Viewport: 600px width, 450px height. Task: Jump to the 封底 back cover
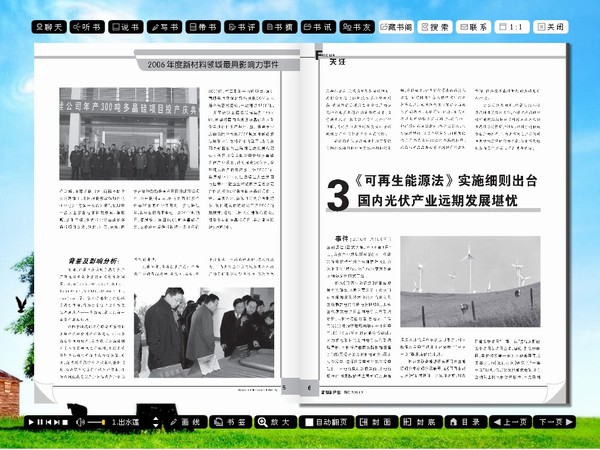pyautogui.click(x=421, y=422)
